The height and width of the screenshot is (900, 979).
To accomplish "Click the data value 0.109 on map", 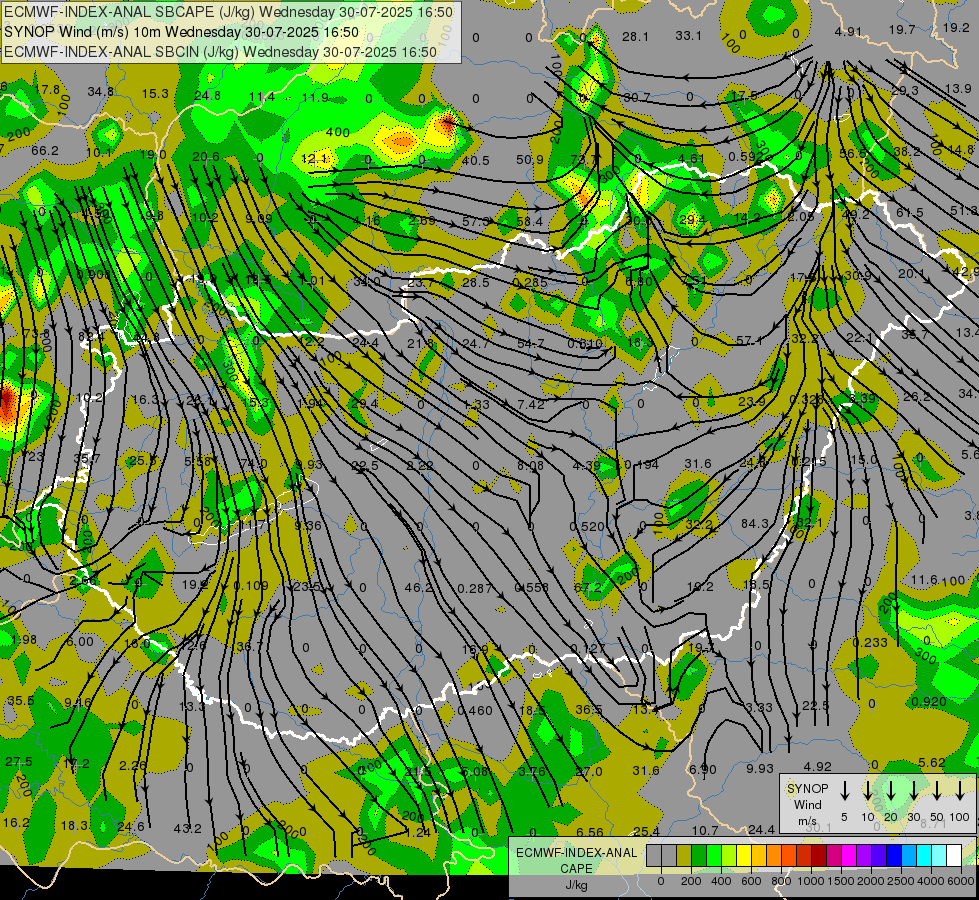I will pyautogui.click(x=251, y=586).
